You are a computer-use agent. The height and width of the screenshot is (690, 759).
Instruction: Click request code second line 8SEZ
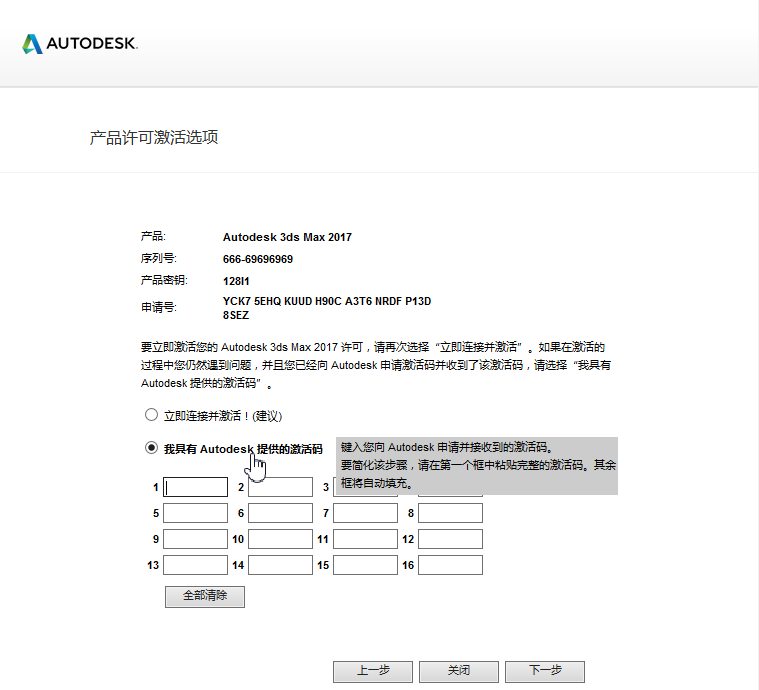pyautogui.click(x=236, y=315)
